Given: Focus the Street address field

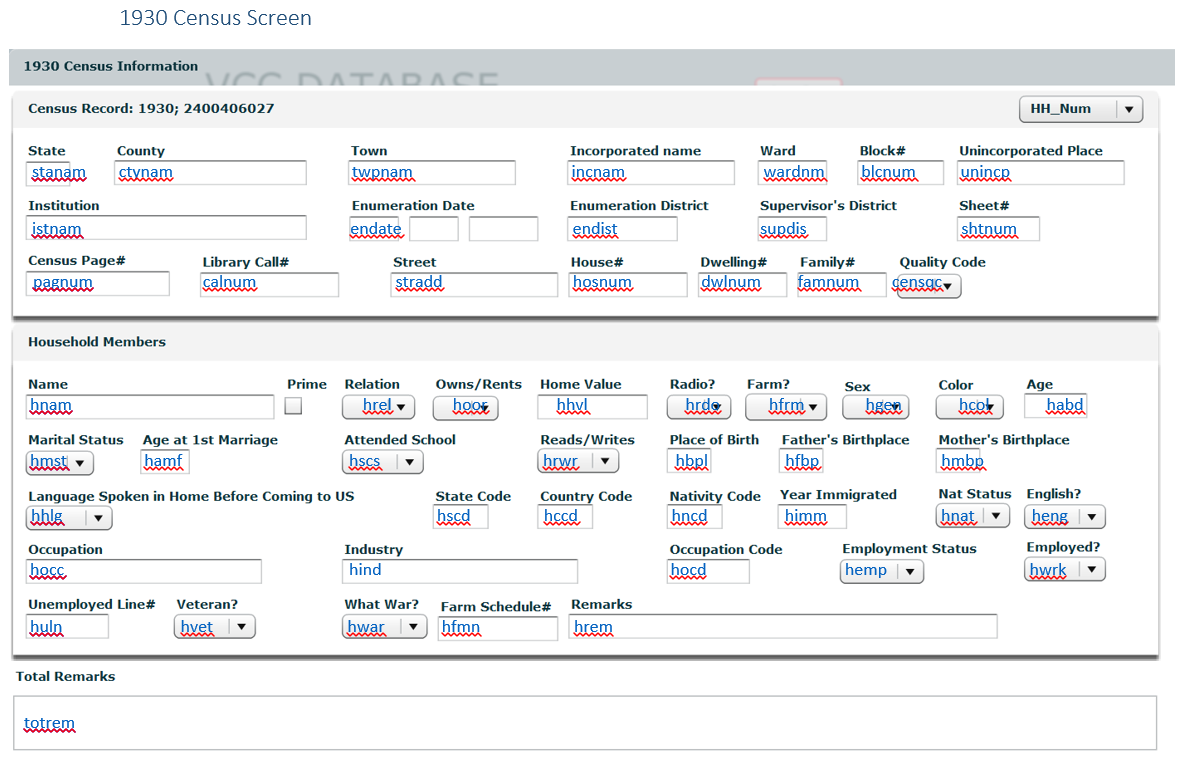Looking at the screenshot, I should click(x=474, y=284).
